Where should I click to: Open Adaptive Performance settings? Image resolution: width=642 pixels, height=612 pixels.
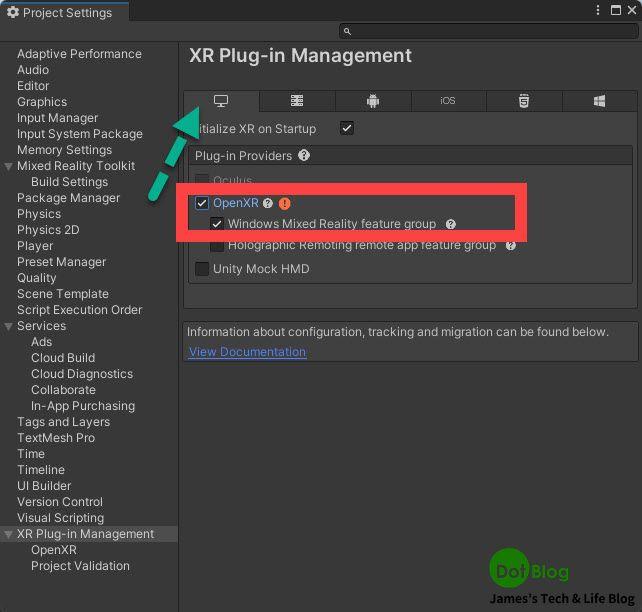click(x=79, y=54)
